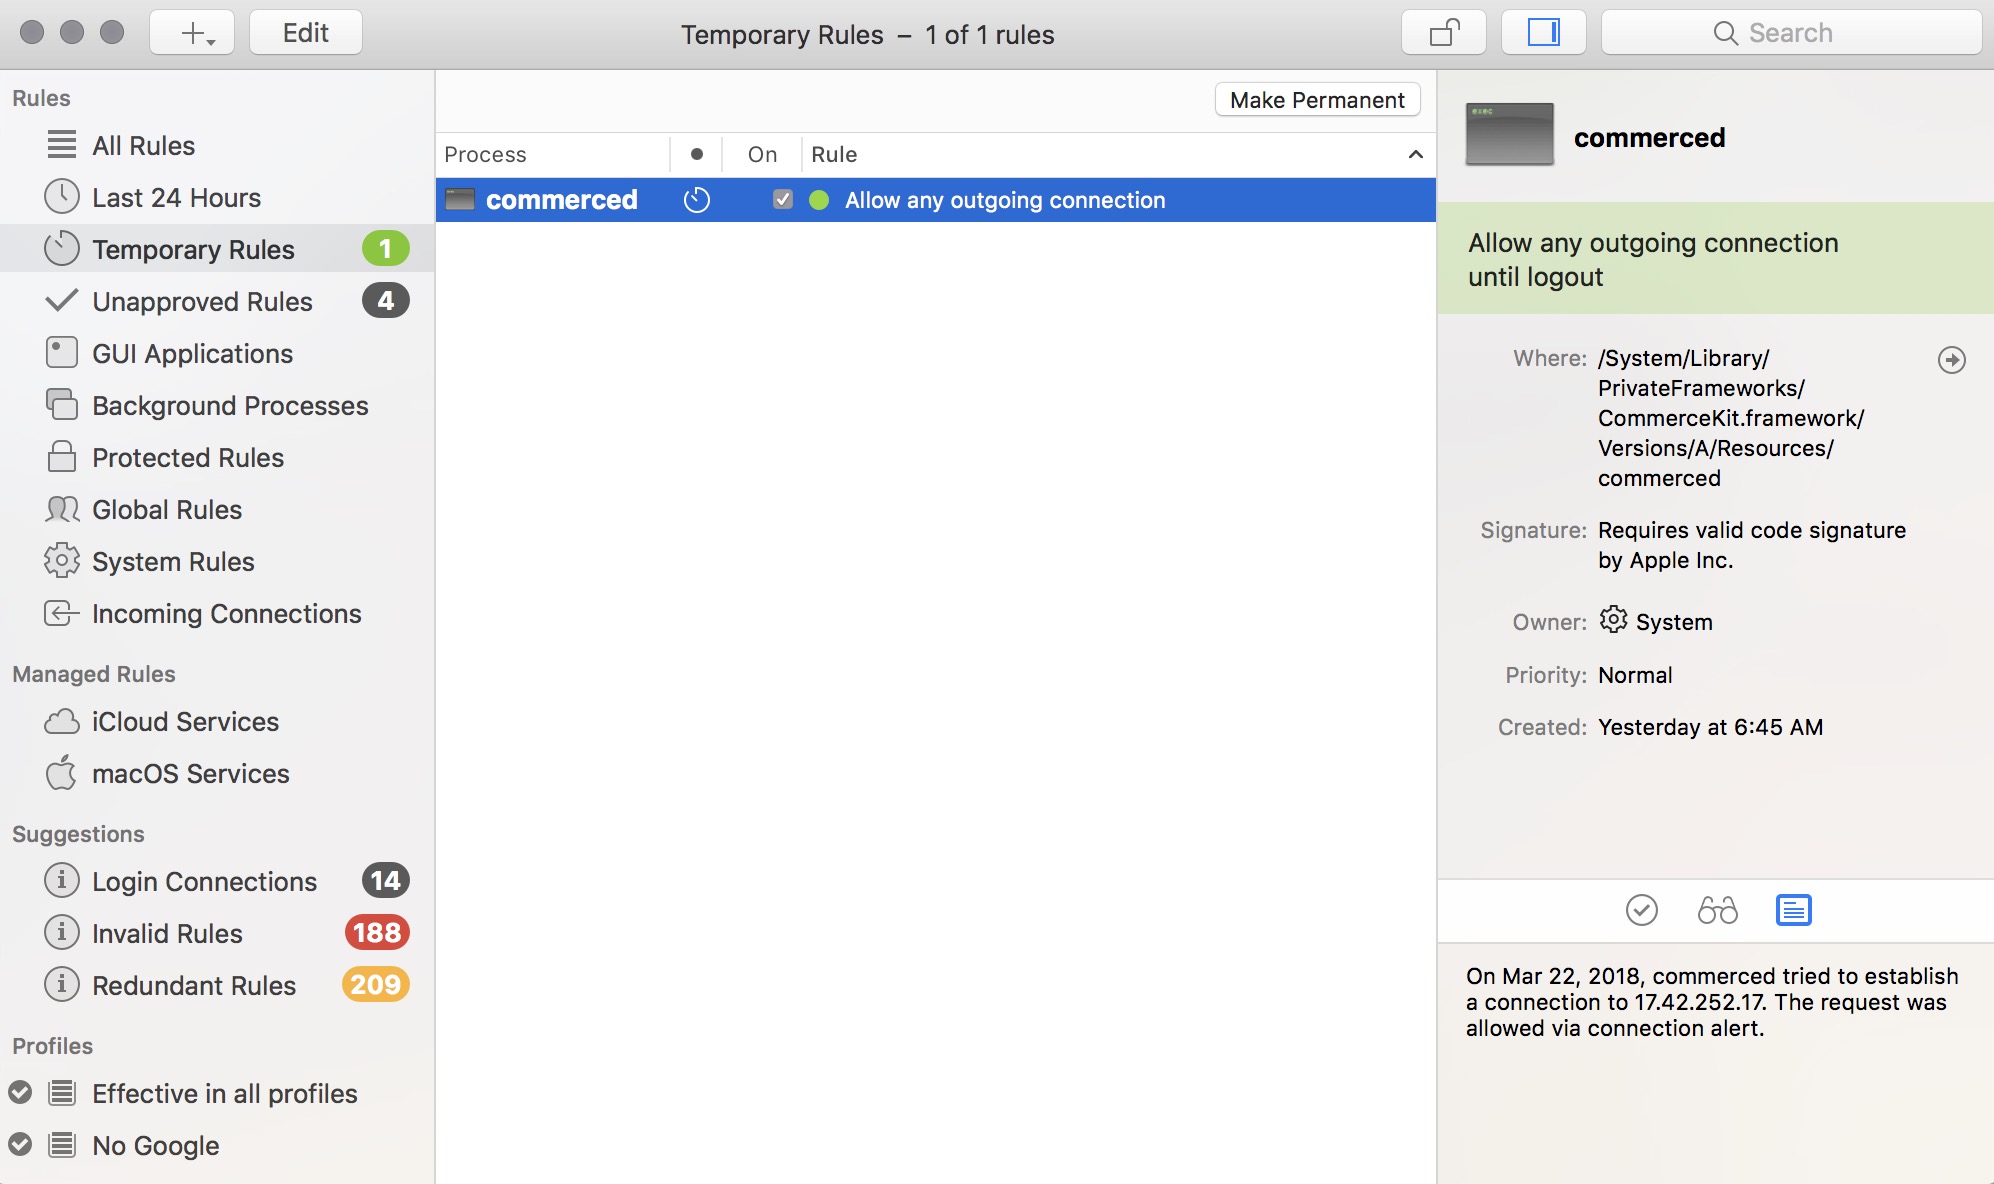Click the macOS Services apple icon
This screenshot has width=1994, height=1184.
click(x=62, y=772)
